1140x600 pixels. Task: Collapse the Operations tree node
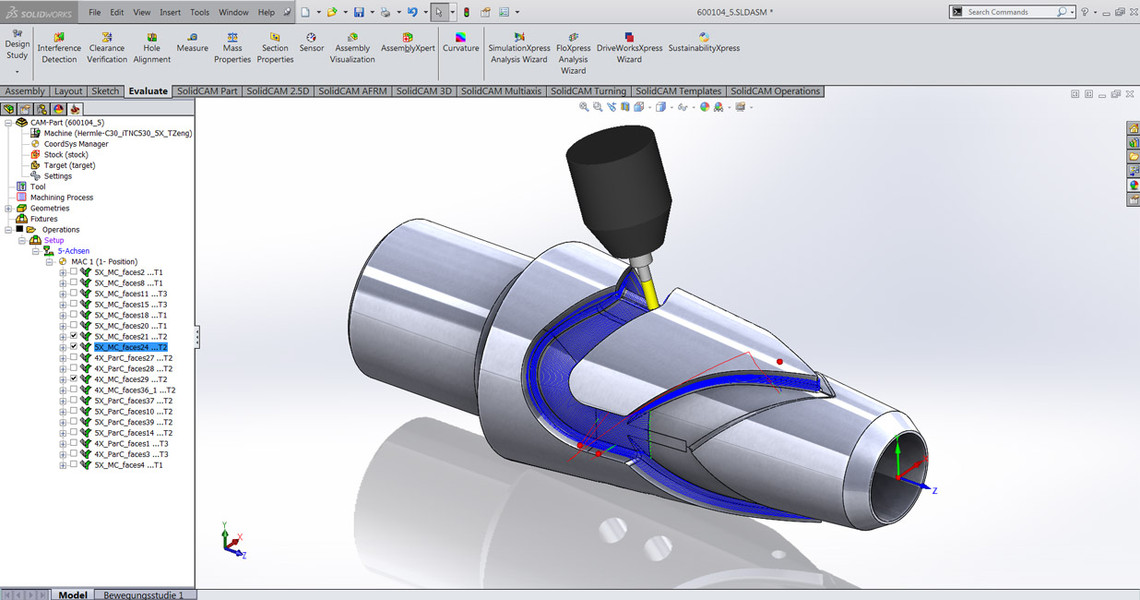coord(9,229)
